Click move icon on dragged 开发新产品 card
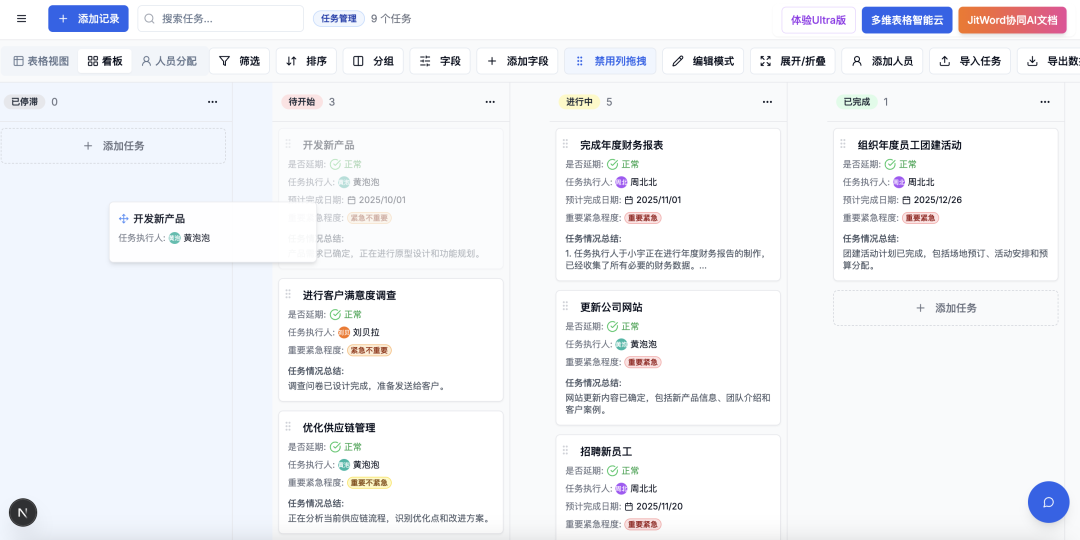 [124, 219]
